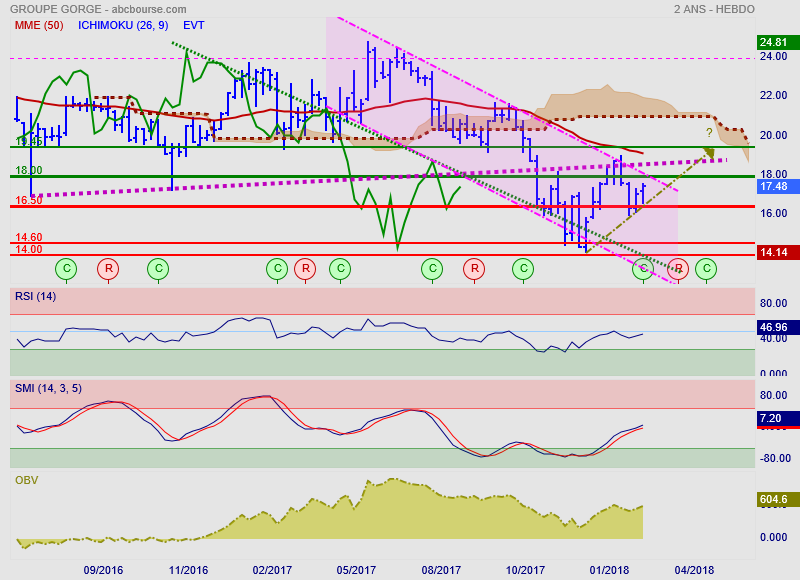This screenshot has height=580, width=800.
Task: Click the C event marker above 10/2017
Action: [523, 268]
